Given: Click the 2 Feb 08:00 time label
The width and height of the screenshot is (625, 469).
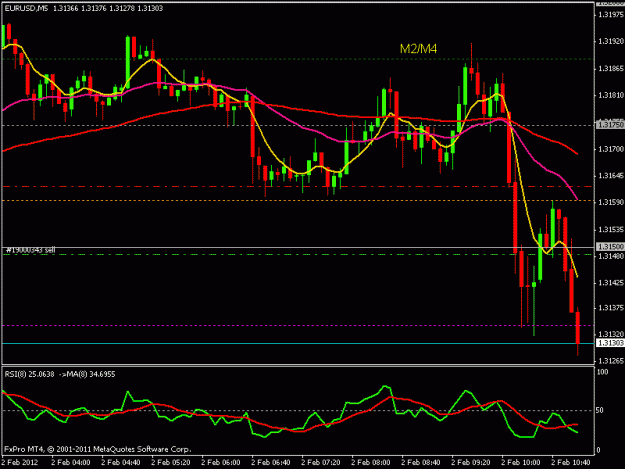Looking at the screenshot, I should (371, 462).
